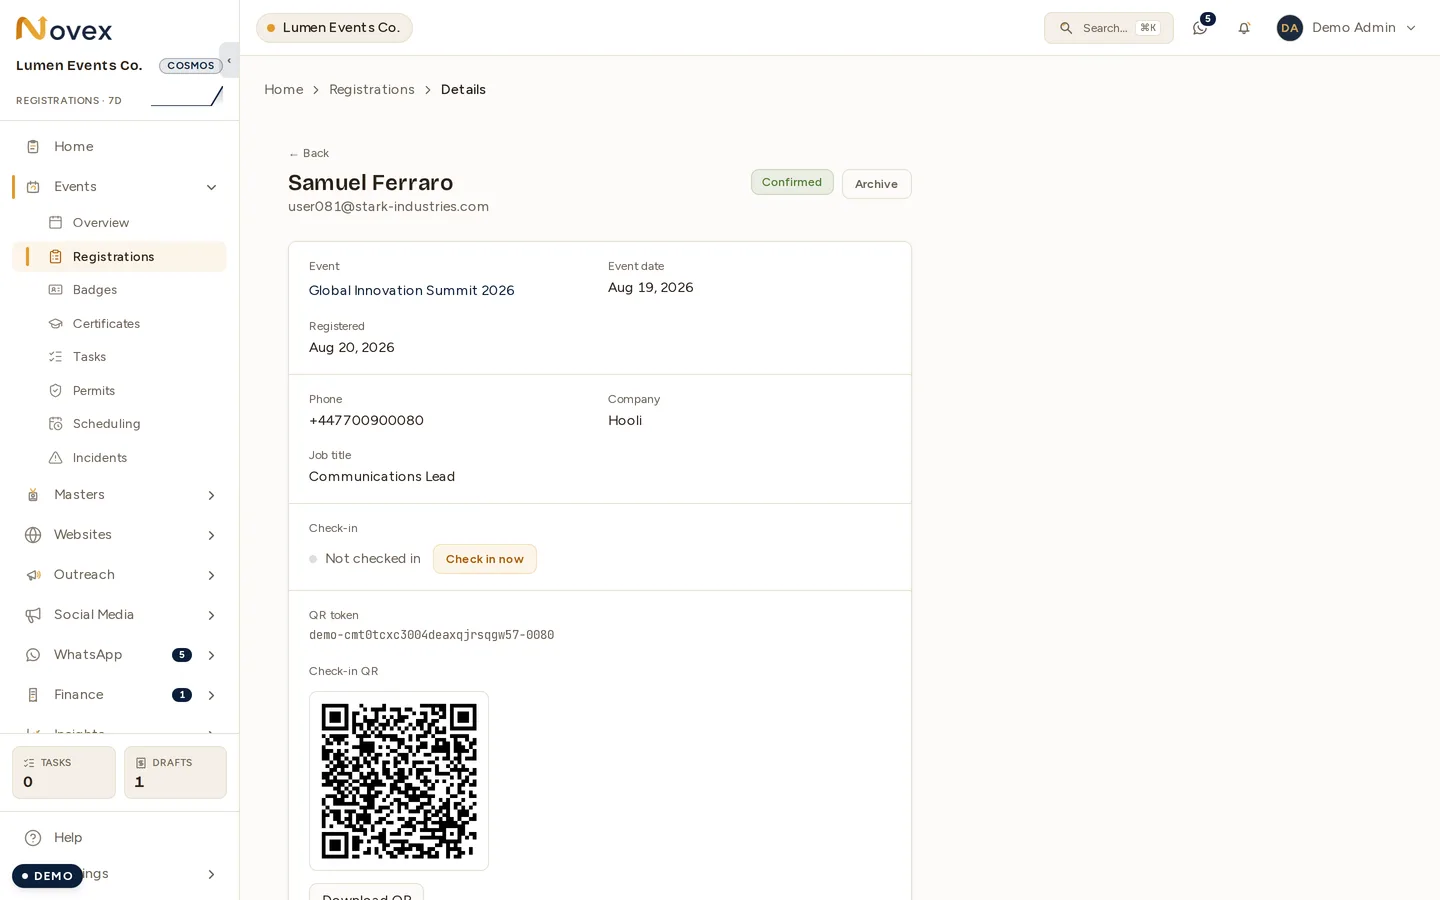Screen dimensions: 1440x900
Task: Click the email user081@stark-industries.com
Action: 388,207
